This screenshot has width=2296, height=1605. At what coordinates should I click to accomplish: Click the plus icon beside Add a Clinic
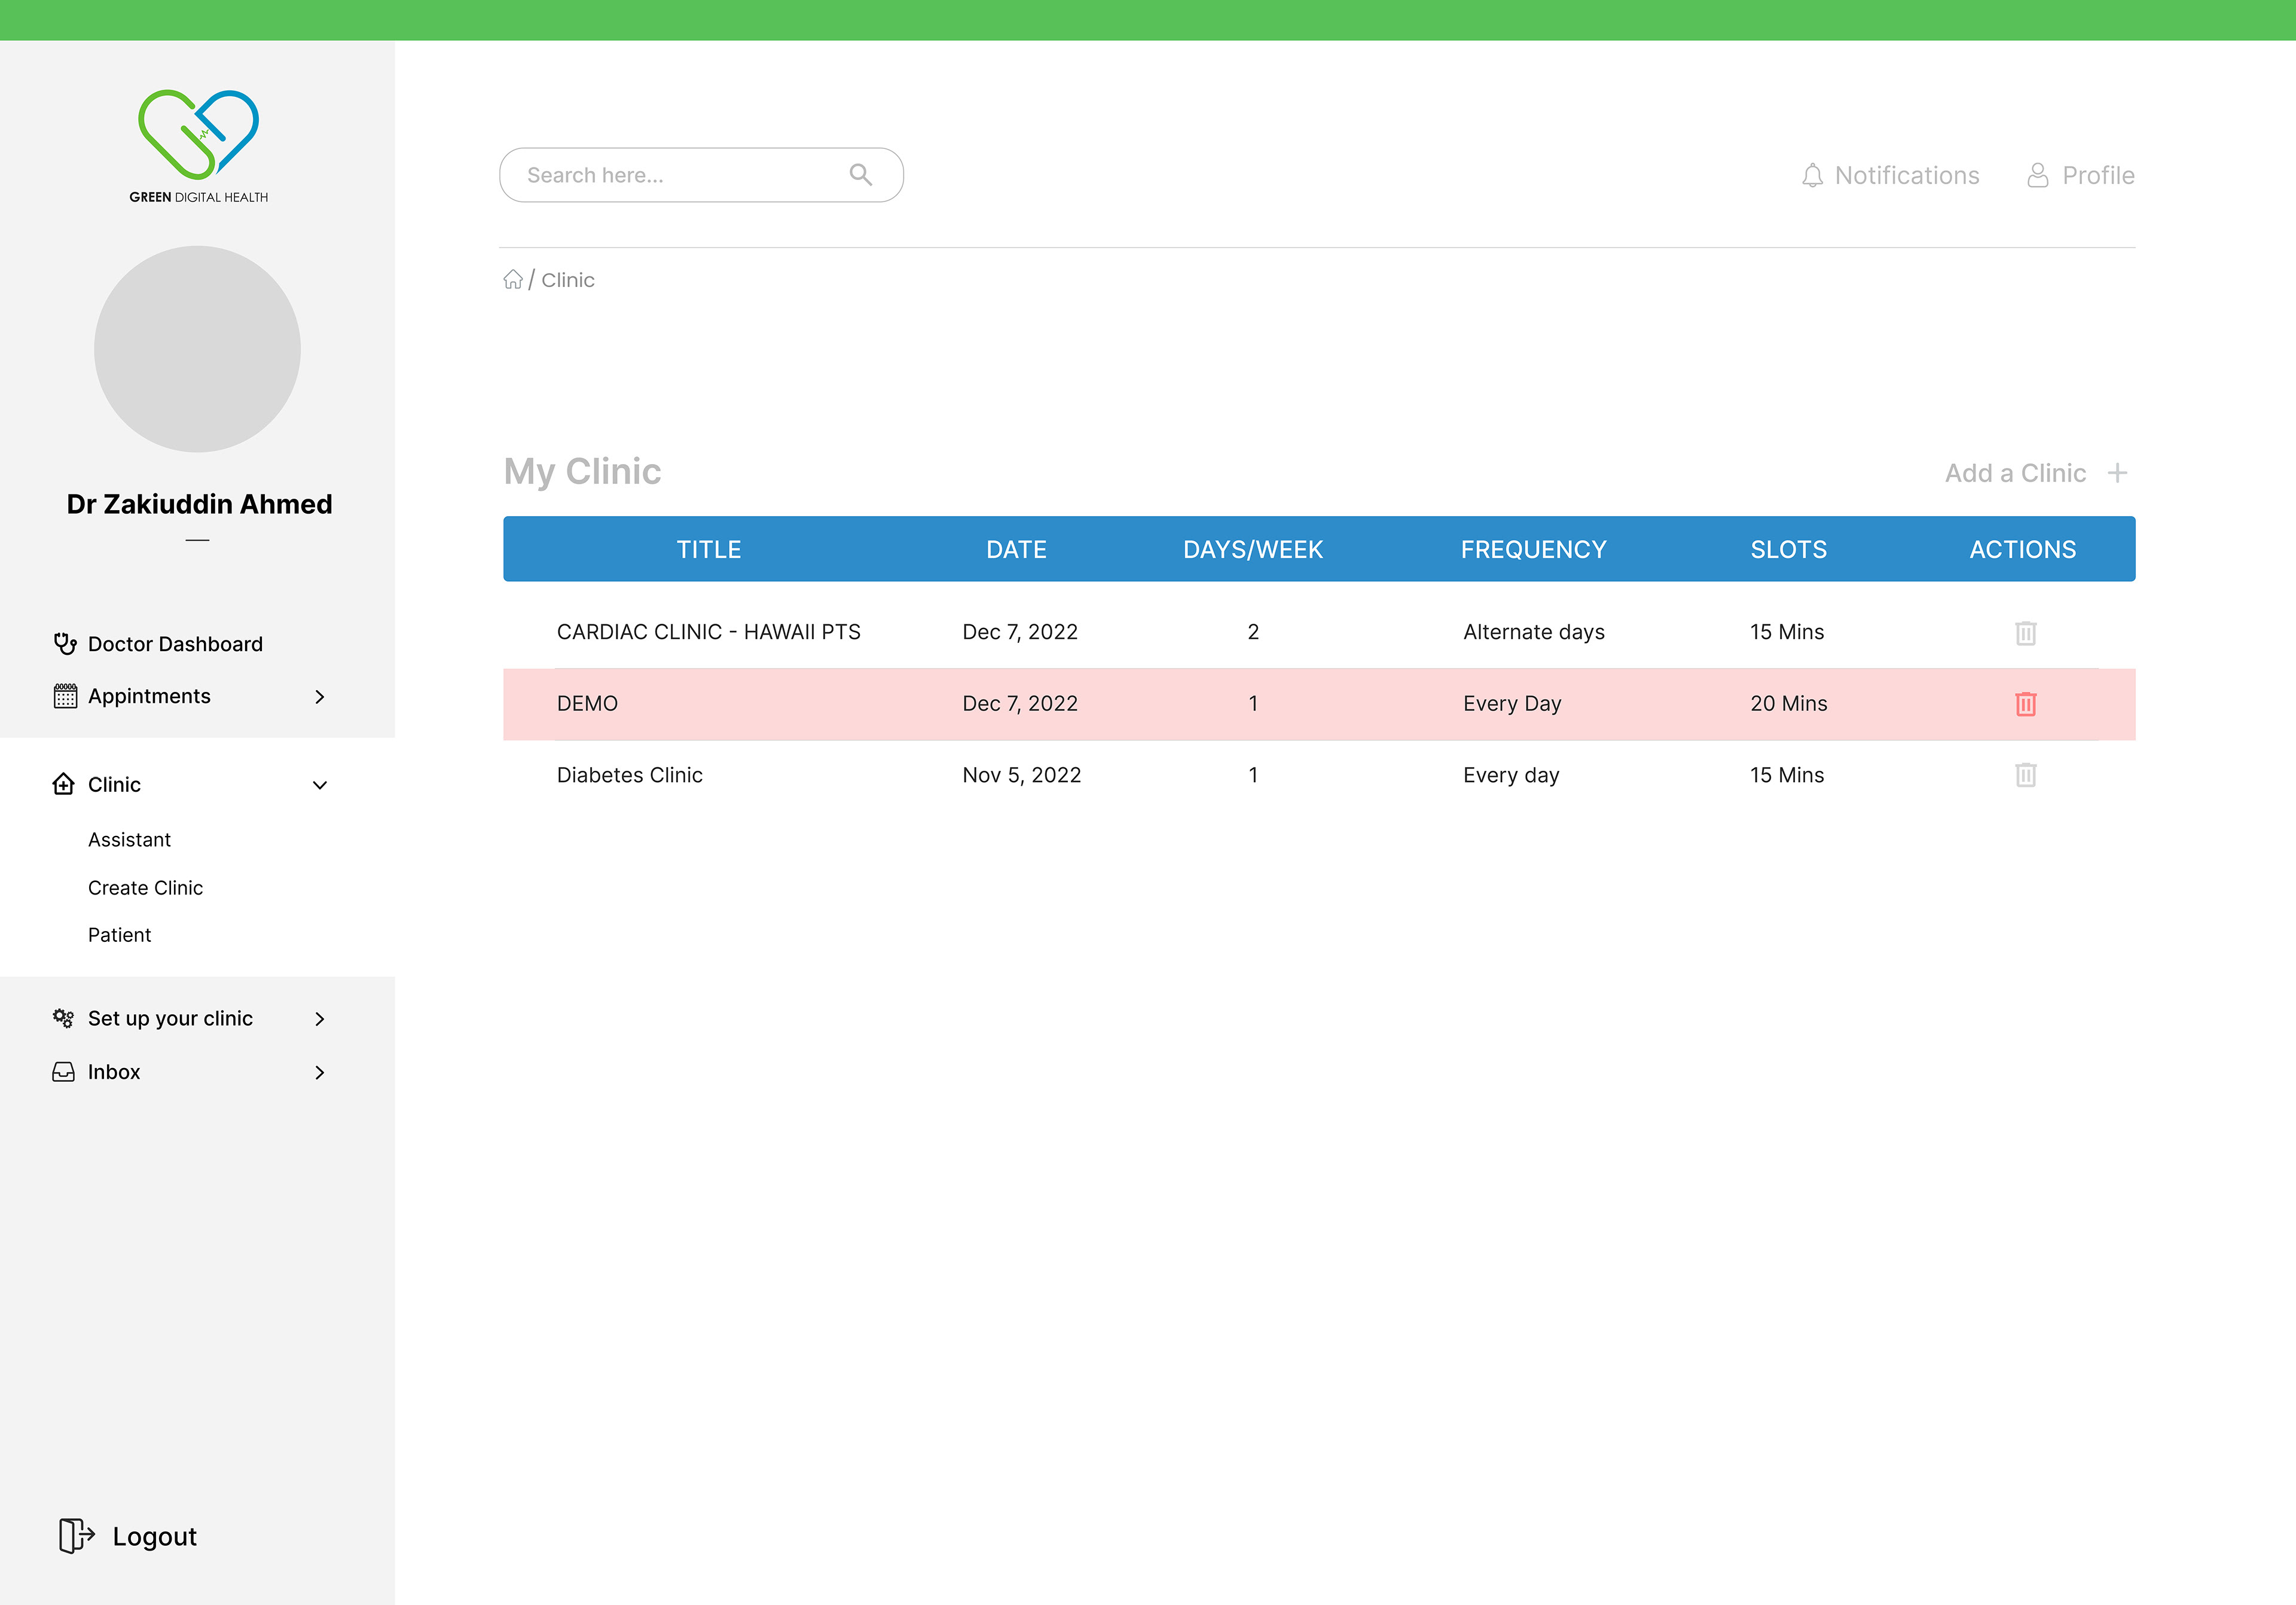point(2117,473)
